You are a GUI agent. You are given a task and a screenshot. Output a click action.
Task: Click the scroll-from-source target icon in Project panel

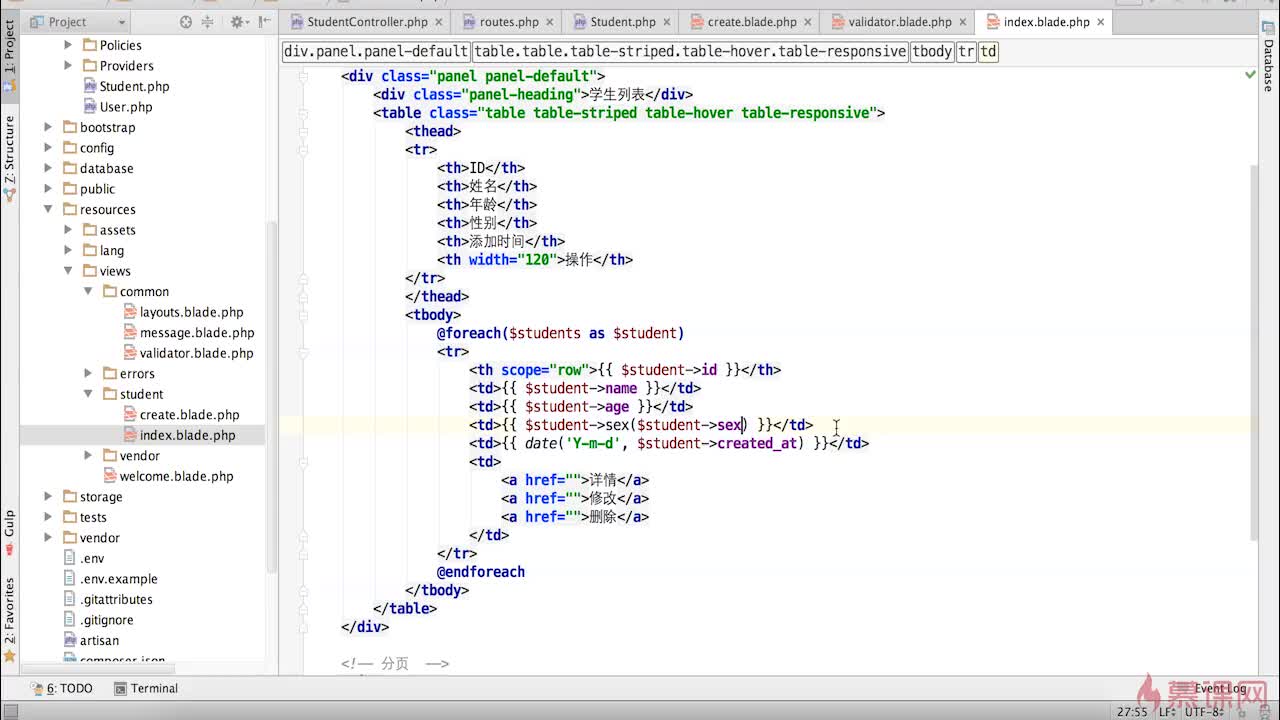pyautogui.click(x=186, y=21)
